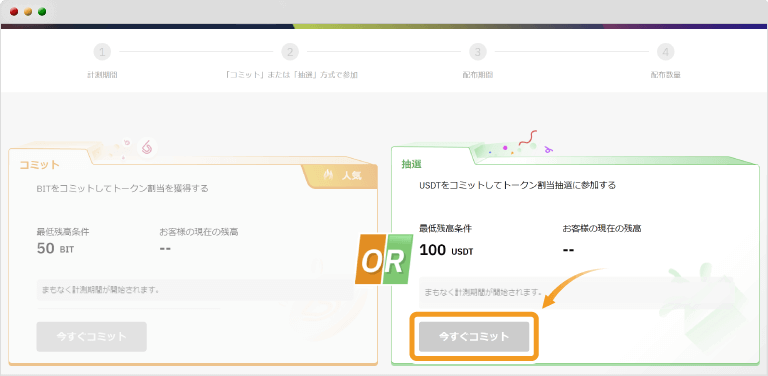Click the 配布数量 step label

(666, 75)
